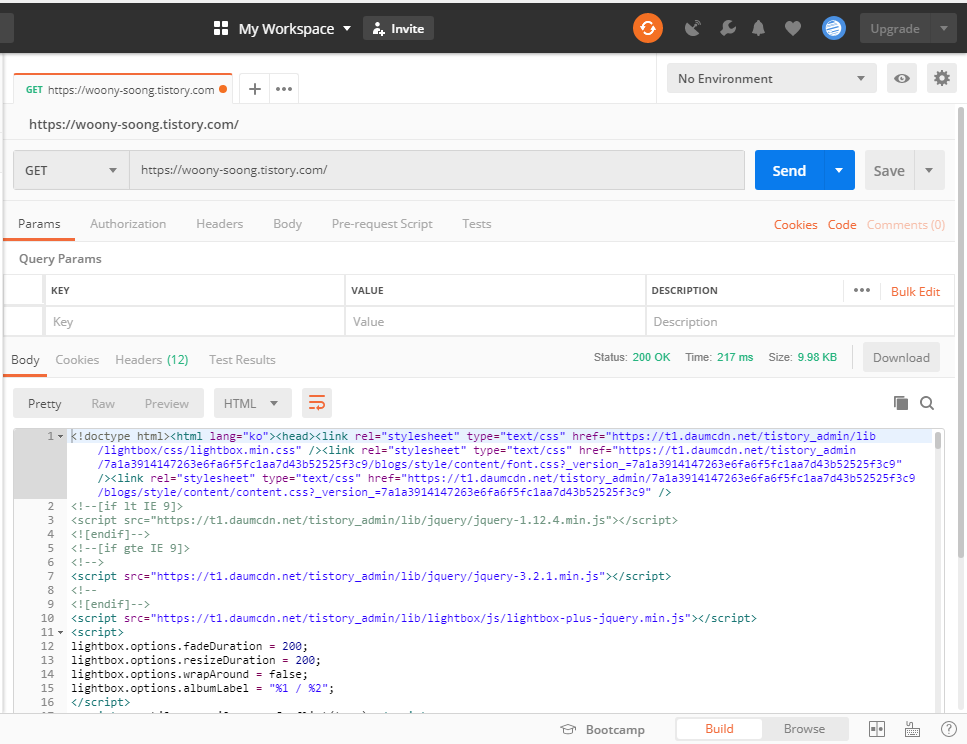
Task: Open the help question mark icon
Action: pos(948,729)
